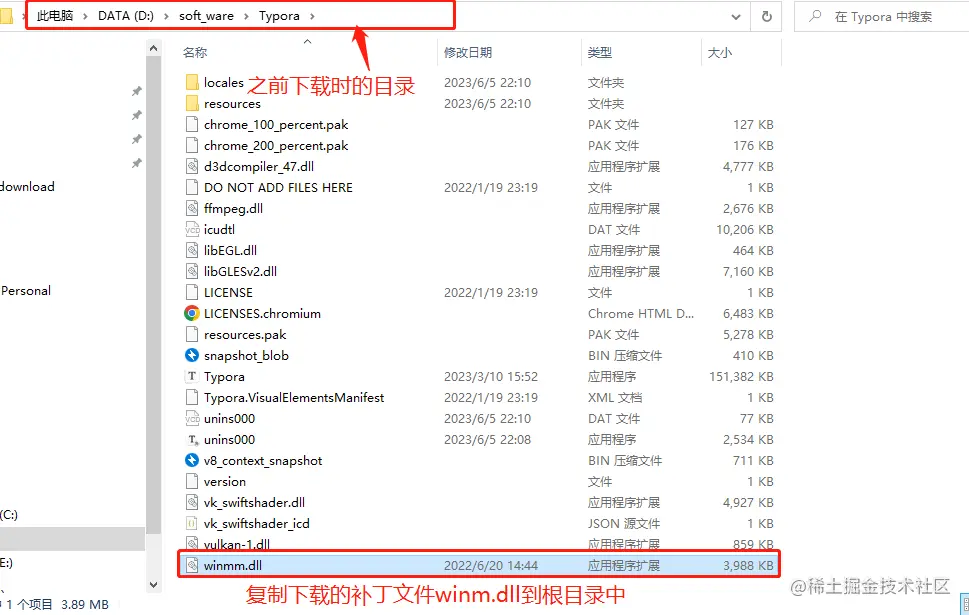This screenshot has height=615, width=969.
Task: Click the Chrome HTML D... type cell
Action: tap(641, 313)
